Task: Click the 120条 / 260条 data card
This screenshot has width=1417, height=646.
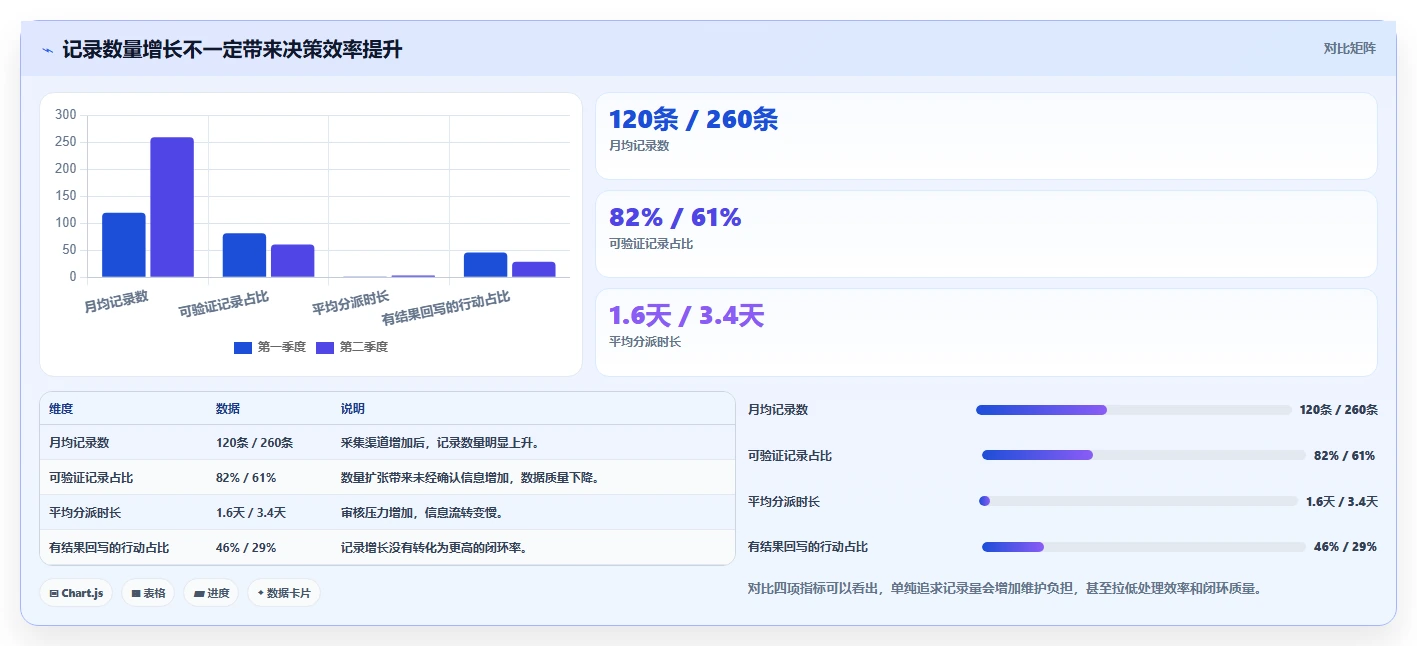Action: click(x=986, y=136)
